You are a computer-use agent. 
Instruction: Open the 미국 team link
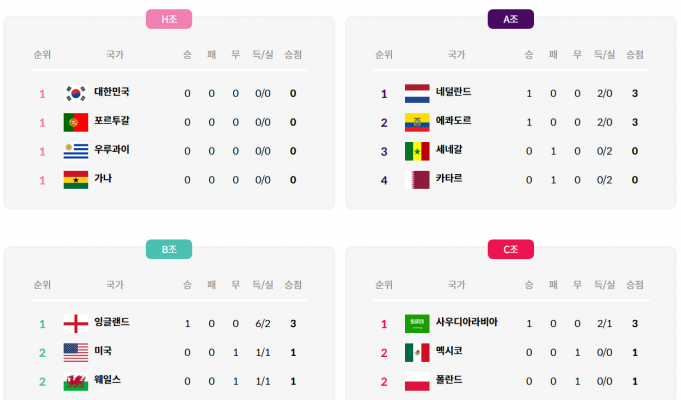[103, 352]
